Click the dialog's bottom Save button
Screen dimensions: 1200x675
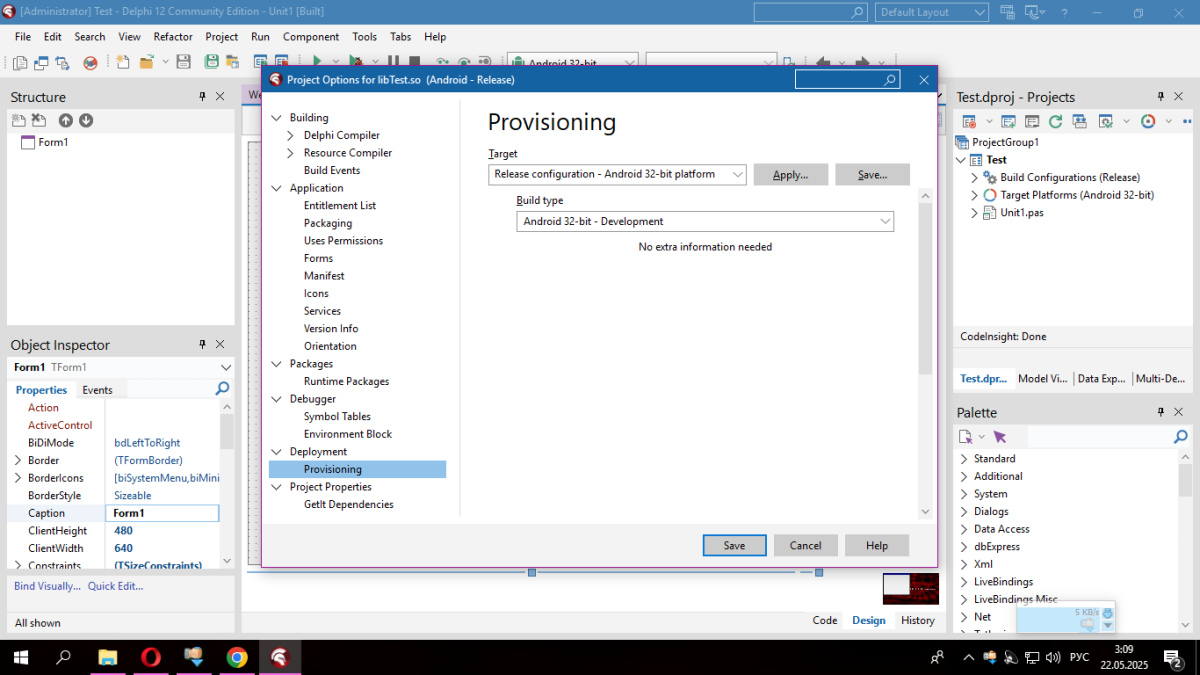tap(734, 545)
